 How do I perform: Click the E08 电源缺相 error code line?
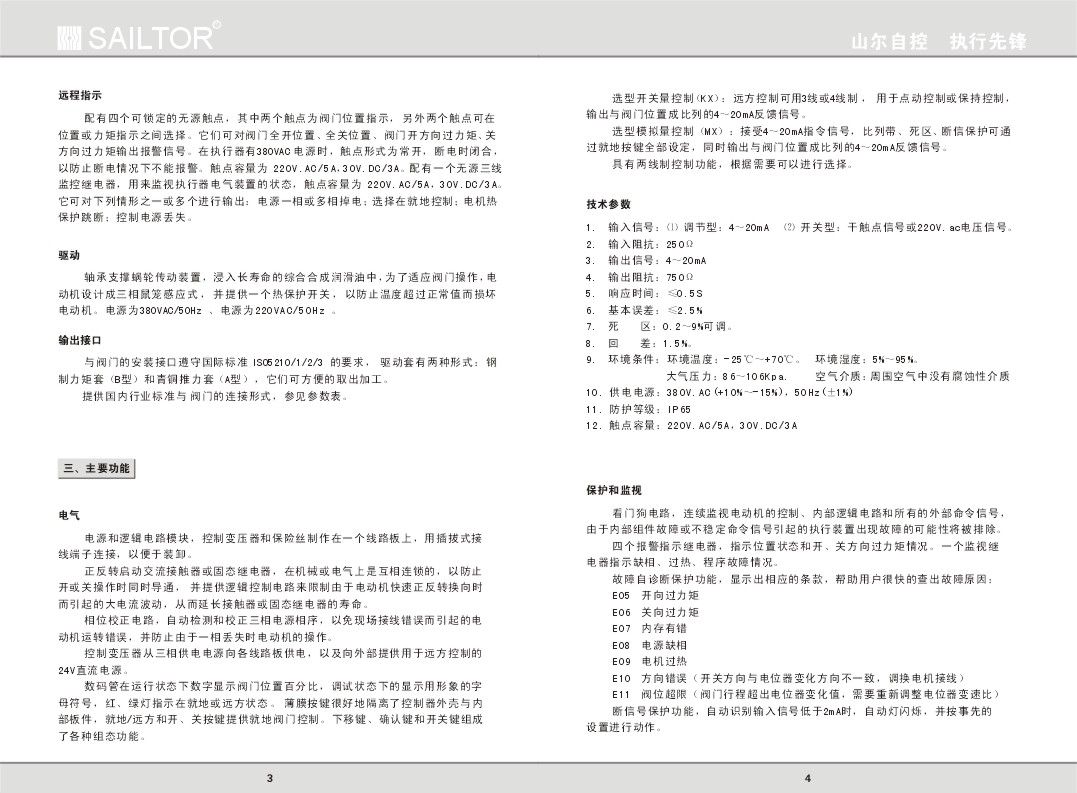click(x=650, y=645)
